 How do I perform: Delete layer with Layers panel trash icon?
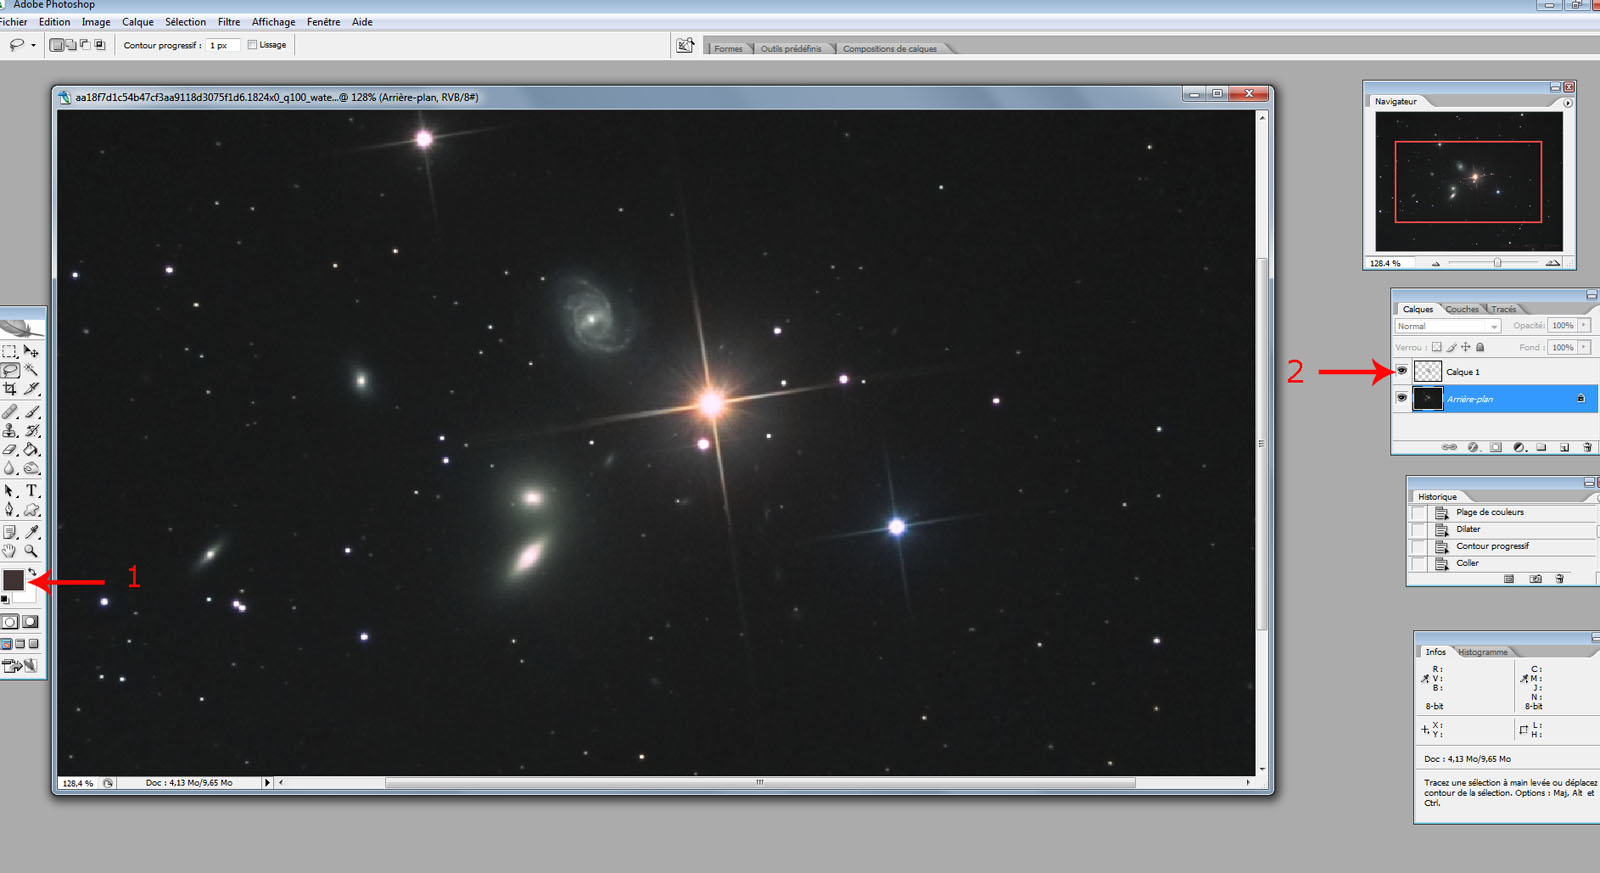1587,447
